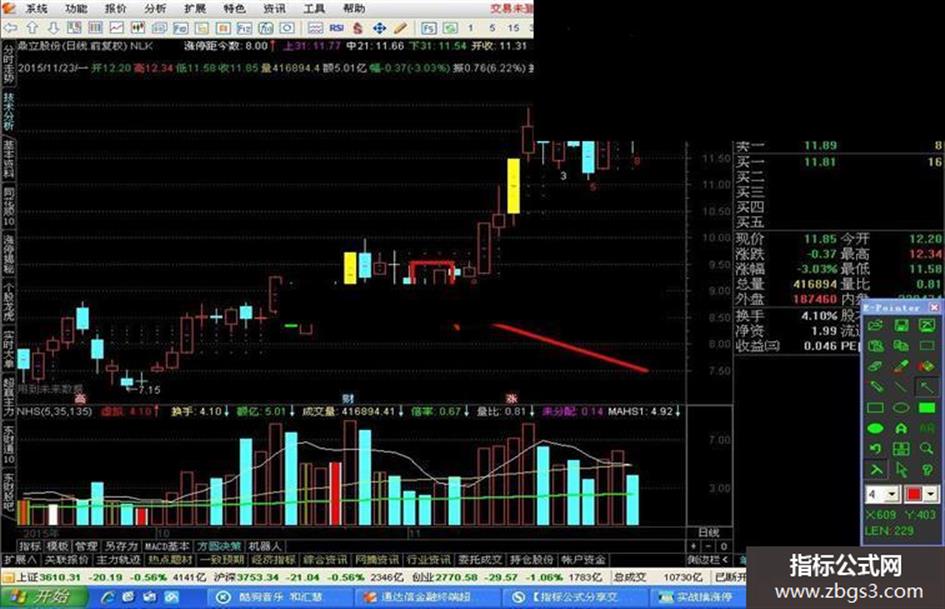This screenshot has width=945, height=609.
Task: Open the 热点题材 tab
Action: [x=170, y=560]
